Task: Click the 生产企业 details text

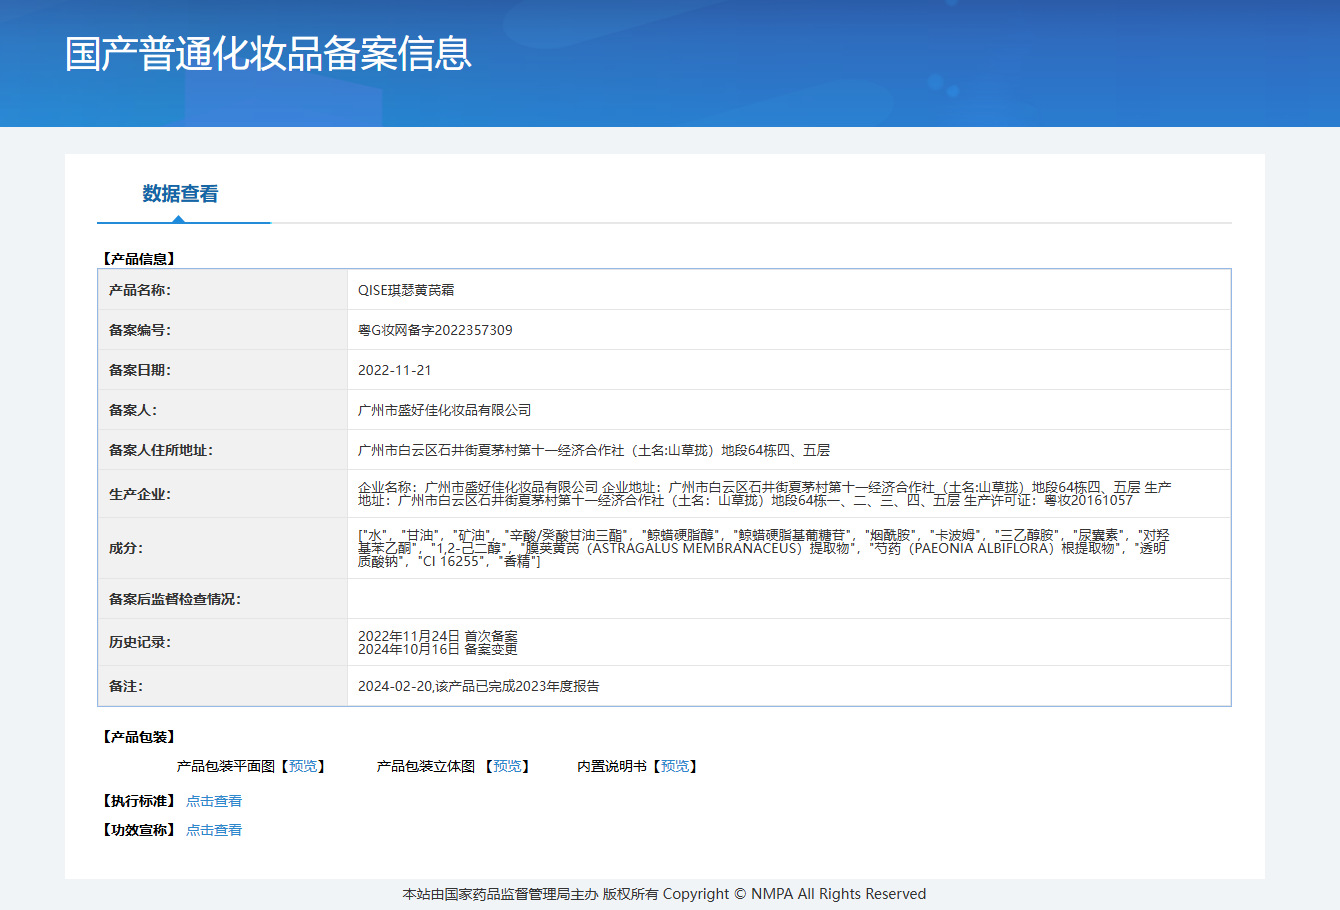Action: (x=764, y=494)
